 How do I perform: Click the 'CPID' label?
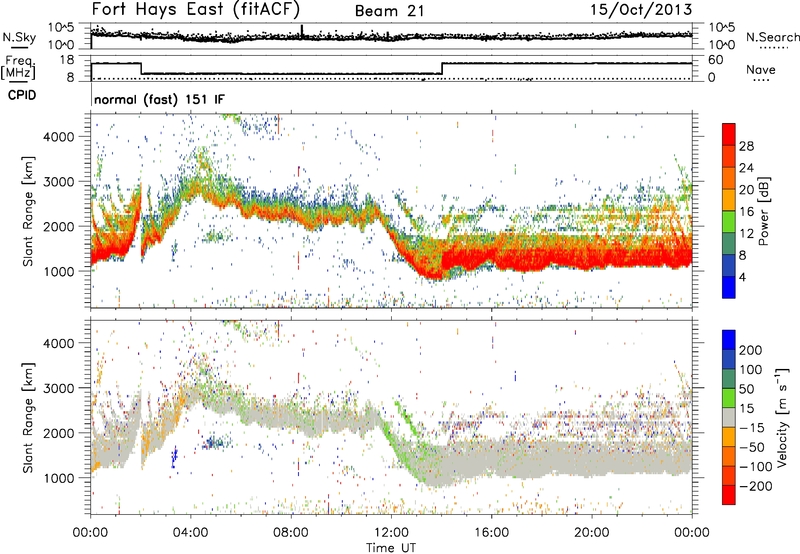pos(22,95)
